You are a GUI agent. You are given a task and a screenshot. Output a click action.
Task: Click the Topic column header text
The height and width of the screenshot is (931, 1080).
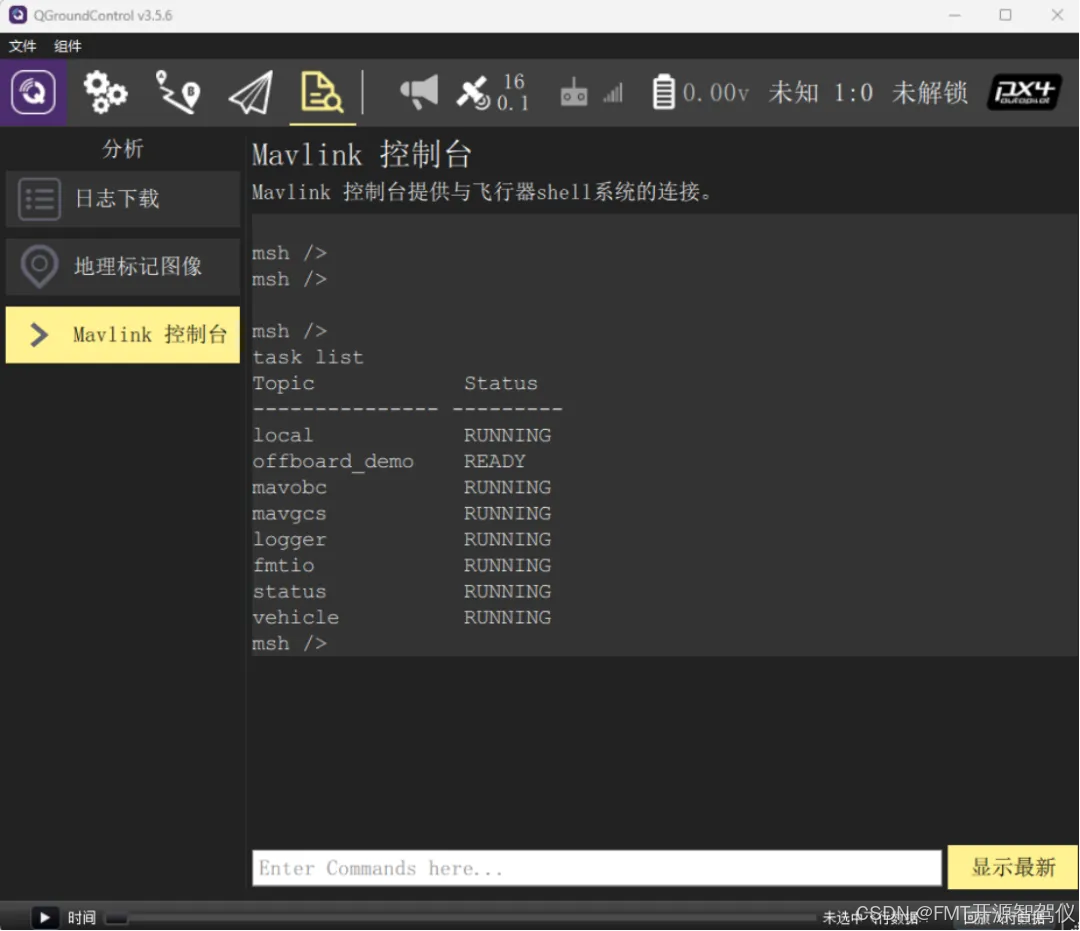(x=283, y=384)
